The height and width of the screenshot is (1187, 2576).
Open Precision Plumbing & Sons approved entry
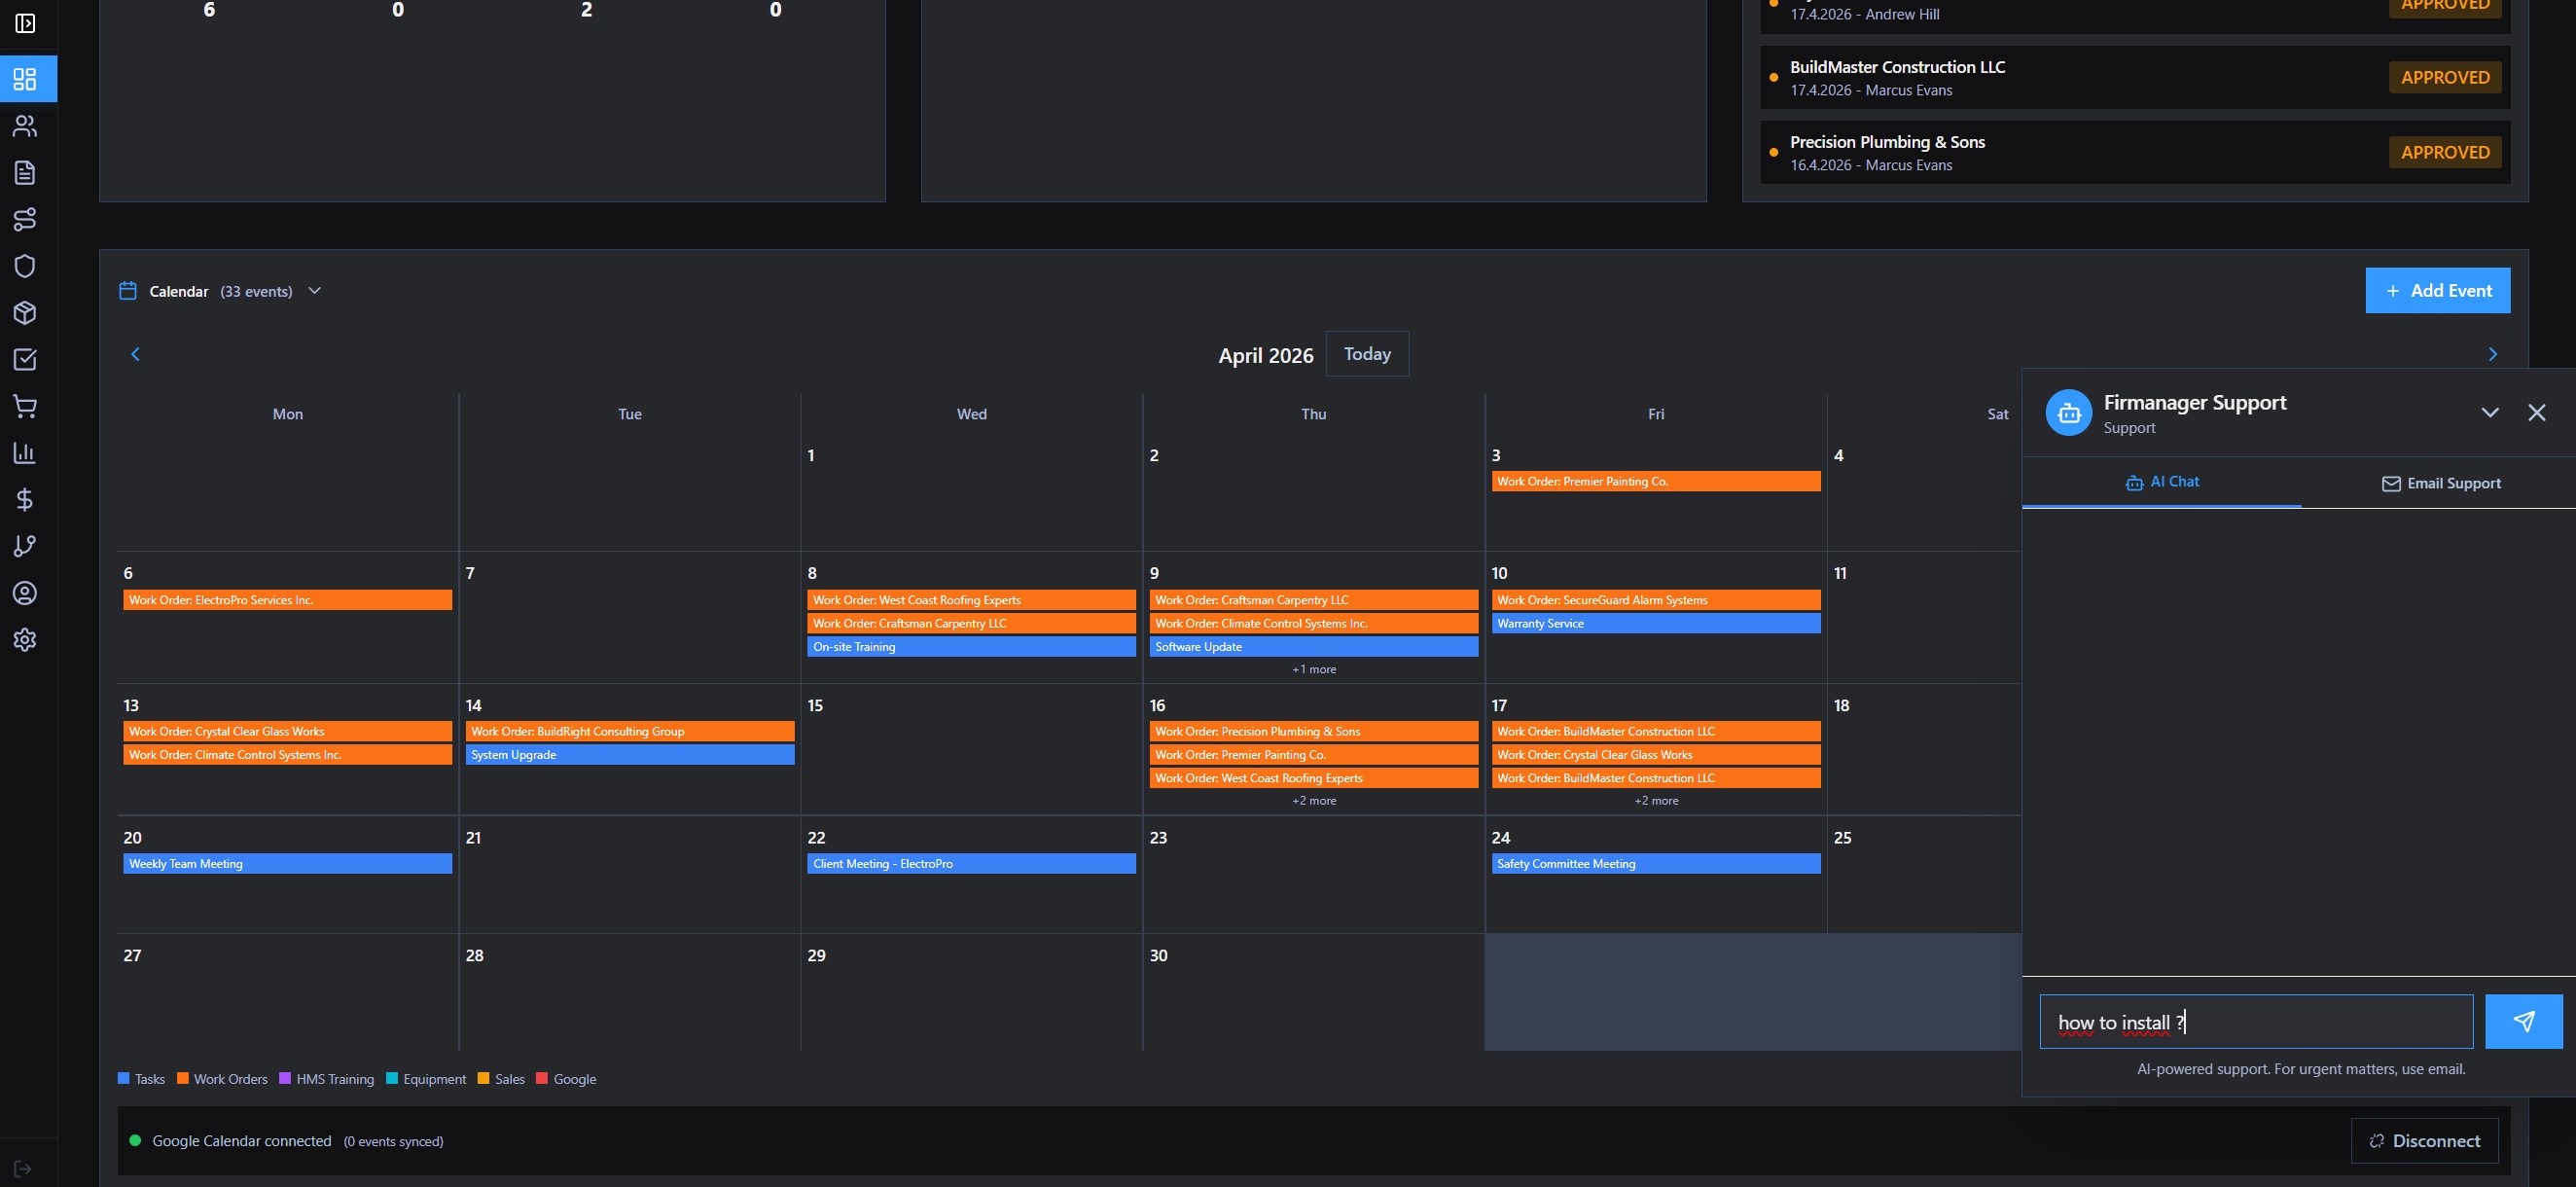pyautogui.click(x=2135, y=153)
